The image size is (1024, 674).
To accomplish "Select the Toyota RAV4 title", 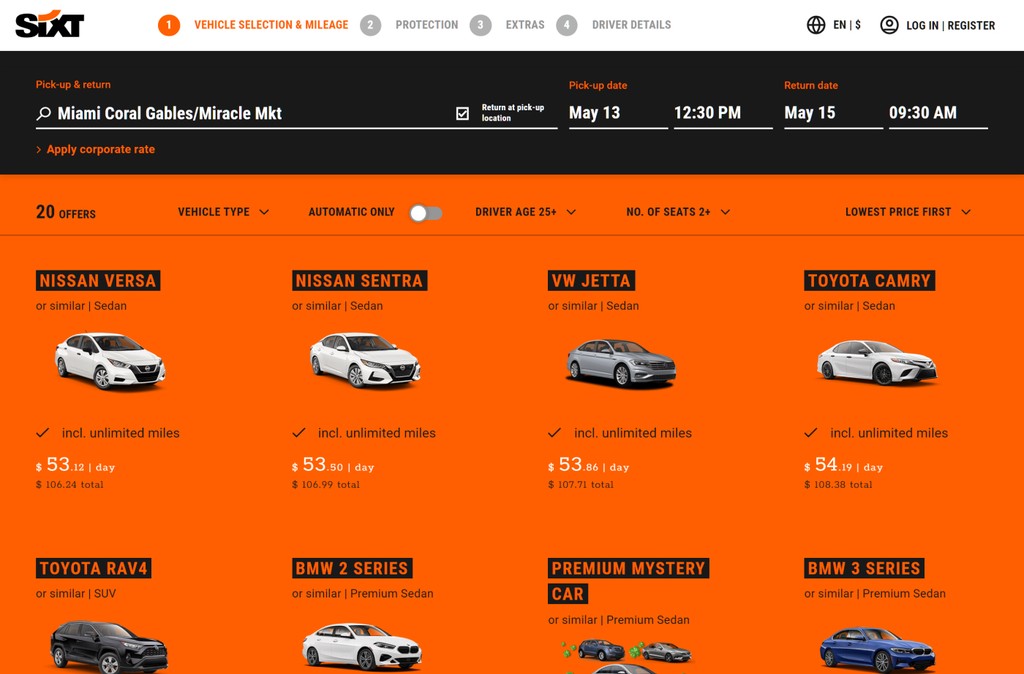I will [93, 568].
